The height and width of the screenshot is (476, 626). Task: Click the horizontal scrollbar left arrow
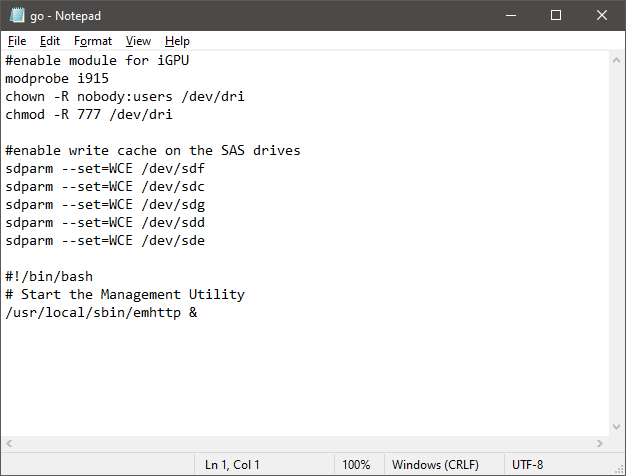coord(9,443)
